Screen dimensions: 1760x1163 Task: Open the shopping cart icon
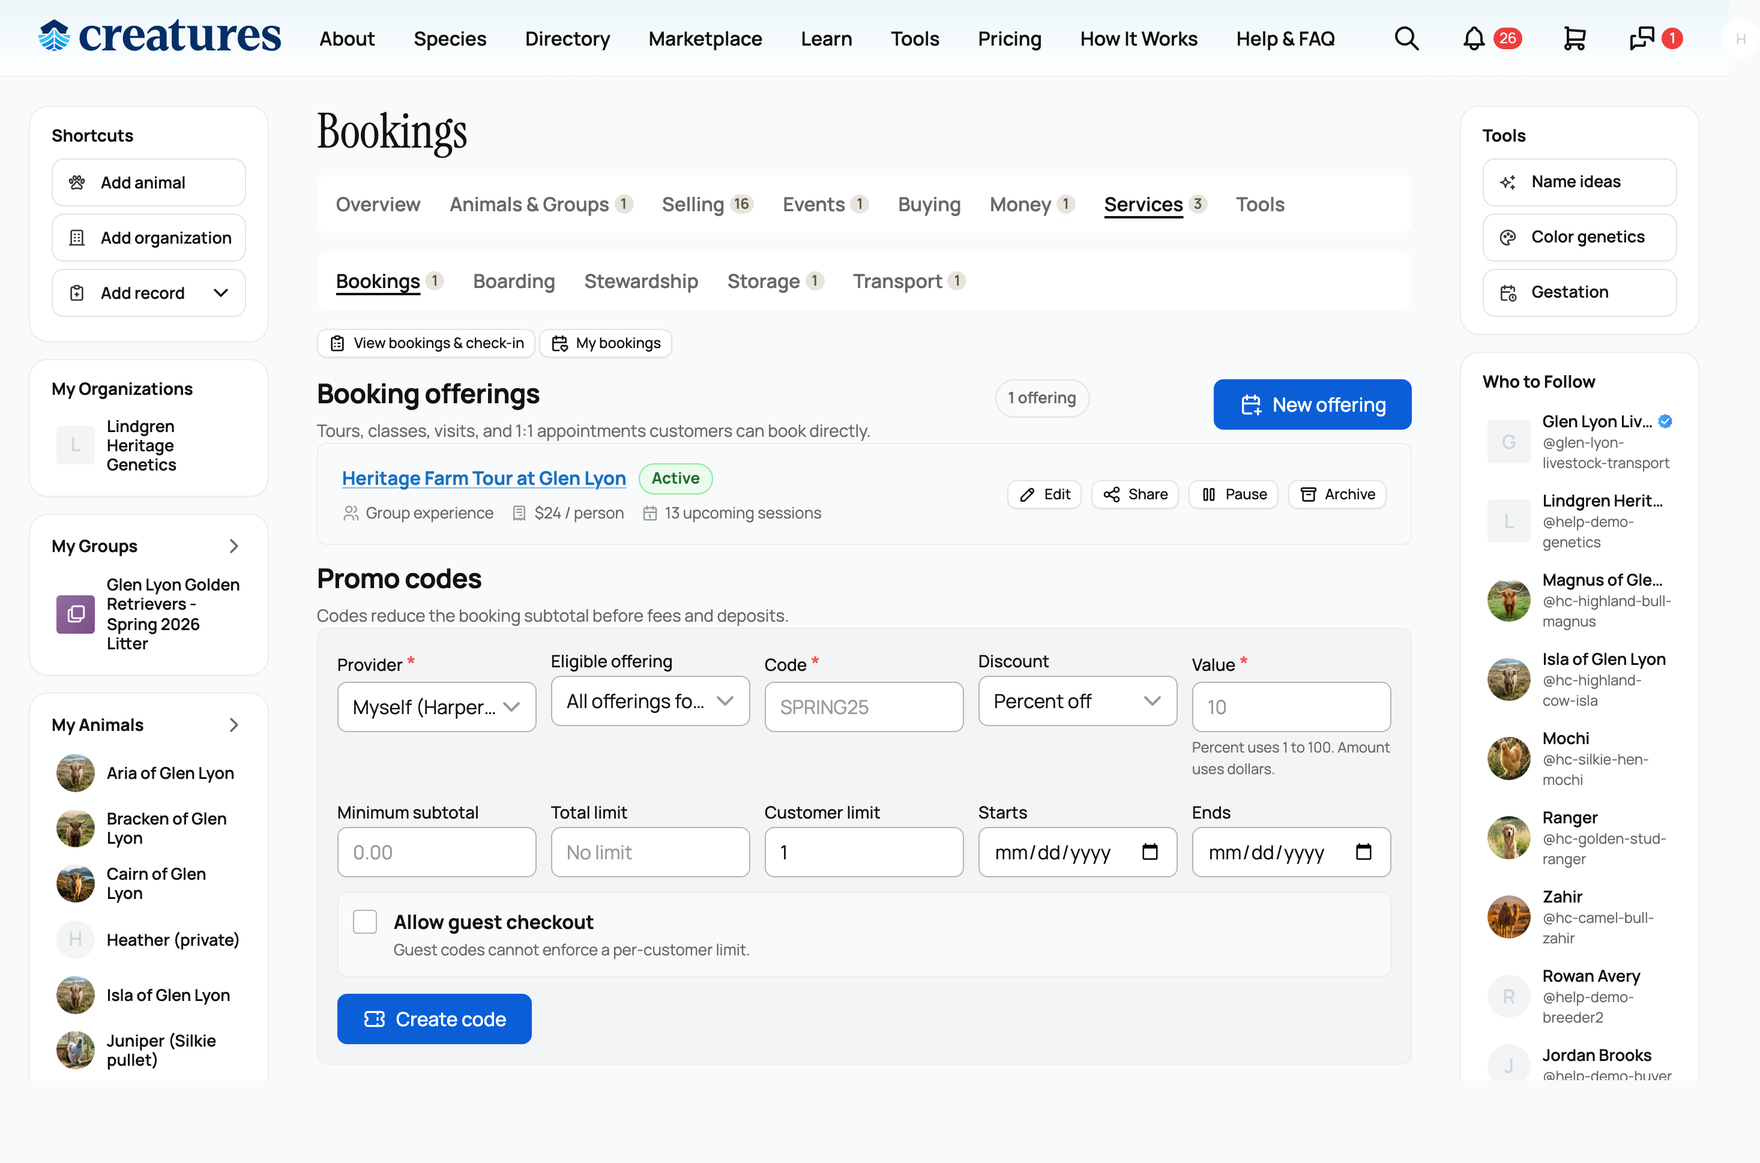pyautogui.click(x=1574, y=39)
